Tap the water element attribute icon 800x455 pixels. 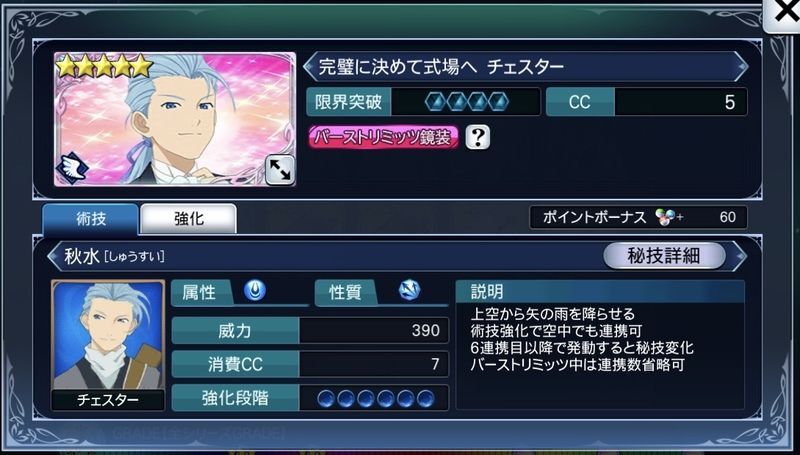(x=254, y=291)
